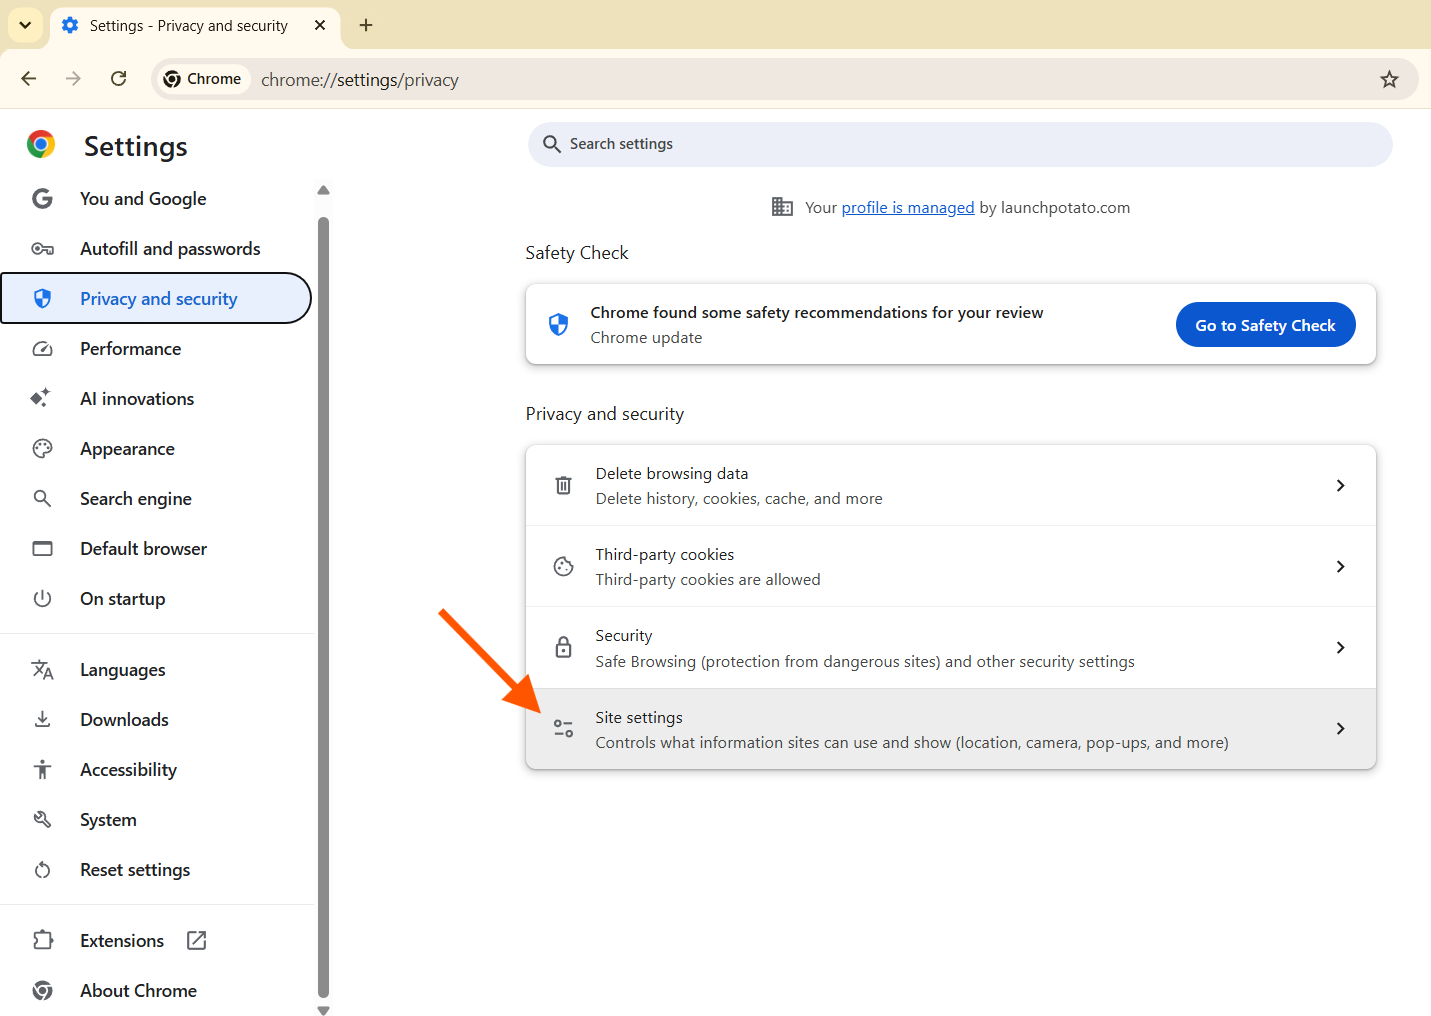1431x1016 pixels.
Task: Open the tab search dropdown arrow
Action: click(25, 25)
